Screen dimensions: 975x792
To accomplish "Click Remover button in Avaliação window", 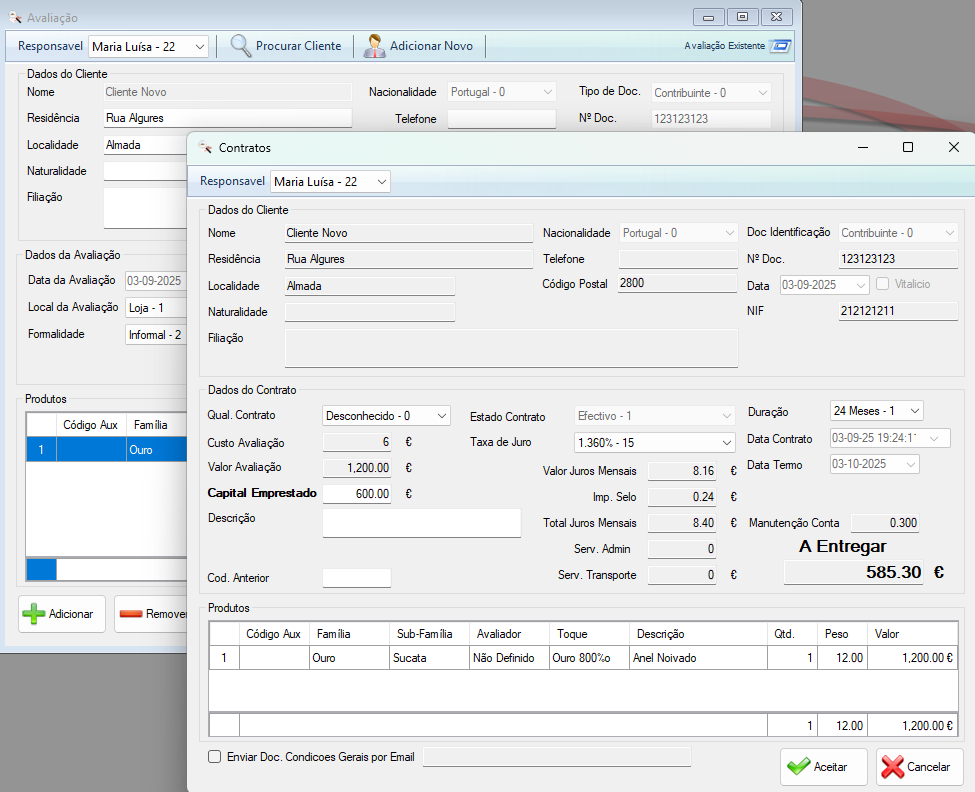I will point(151,614).
